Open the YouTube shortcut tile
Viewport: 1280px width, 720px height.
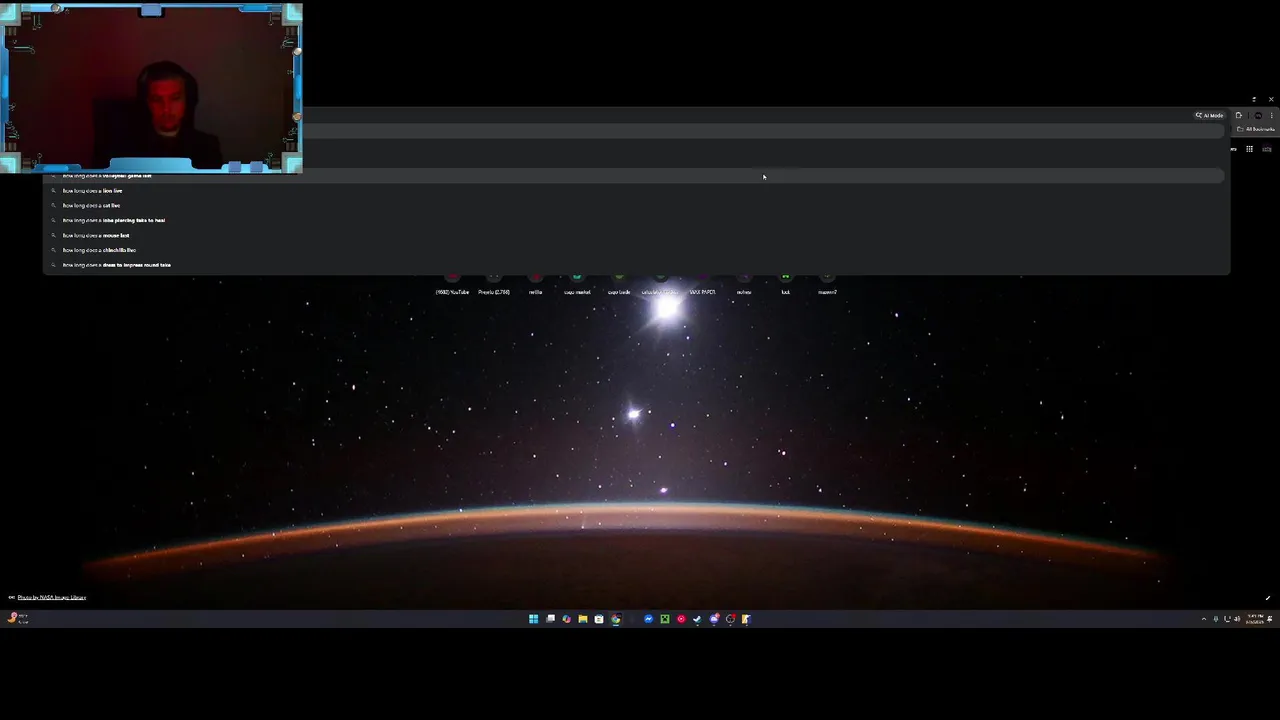point(452,284)
